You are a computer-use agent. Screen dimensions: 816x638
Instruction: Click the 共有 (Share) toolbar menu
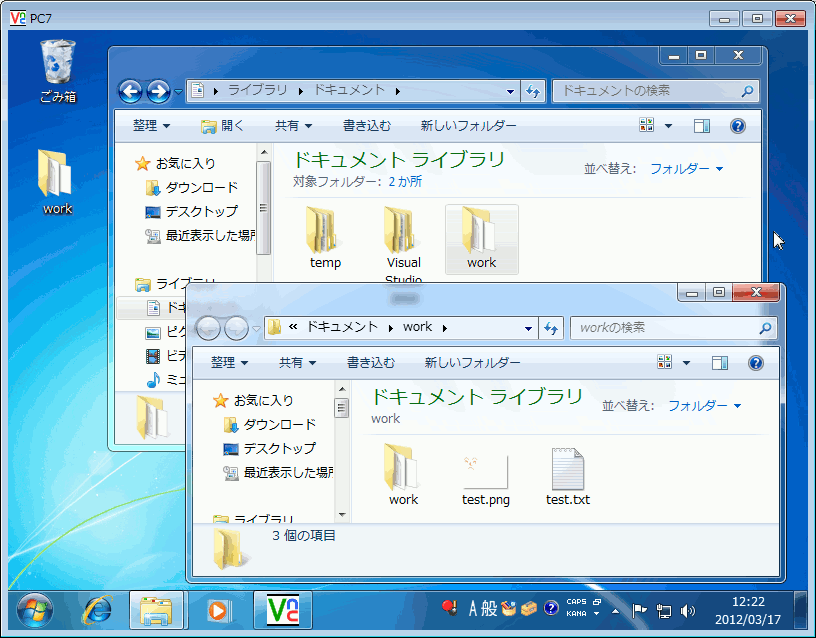point(290,364)
